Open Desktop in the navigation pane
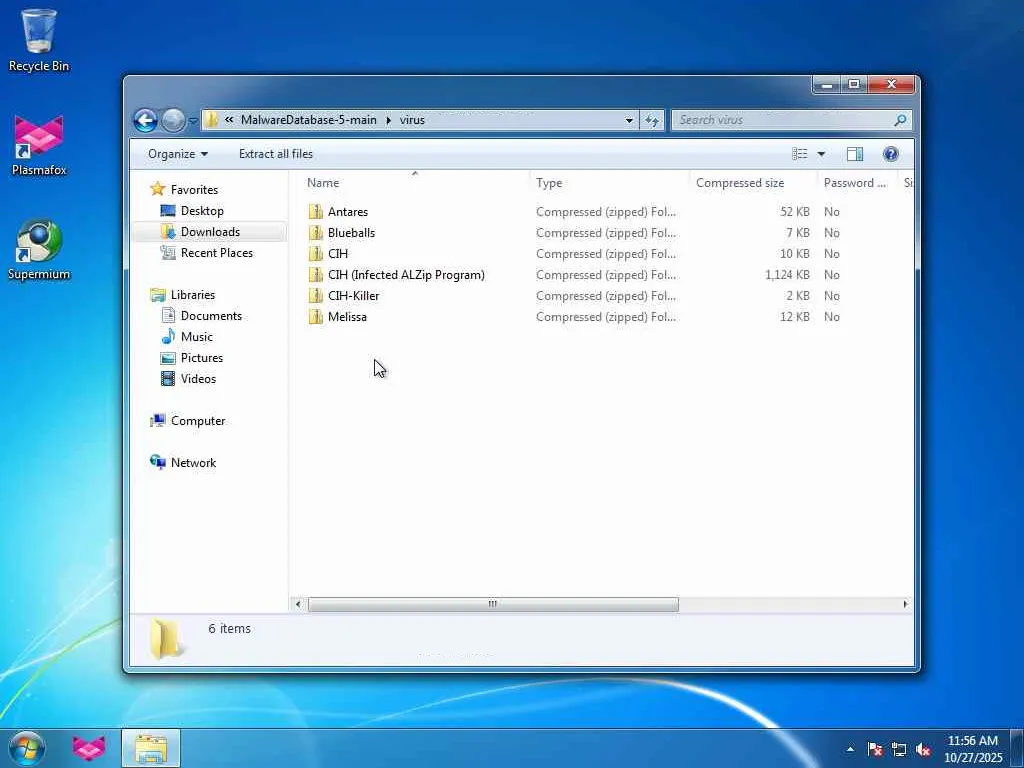The image size is (1024, 768). (202, 211)
